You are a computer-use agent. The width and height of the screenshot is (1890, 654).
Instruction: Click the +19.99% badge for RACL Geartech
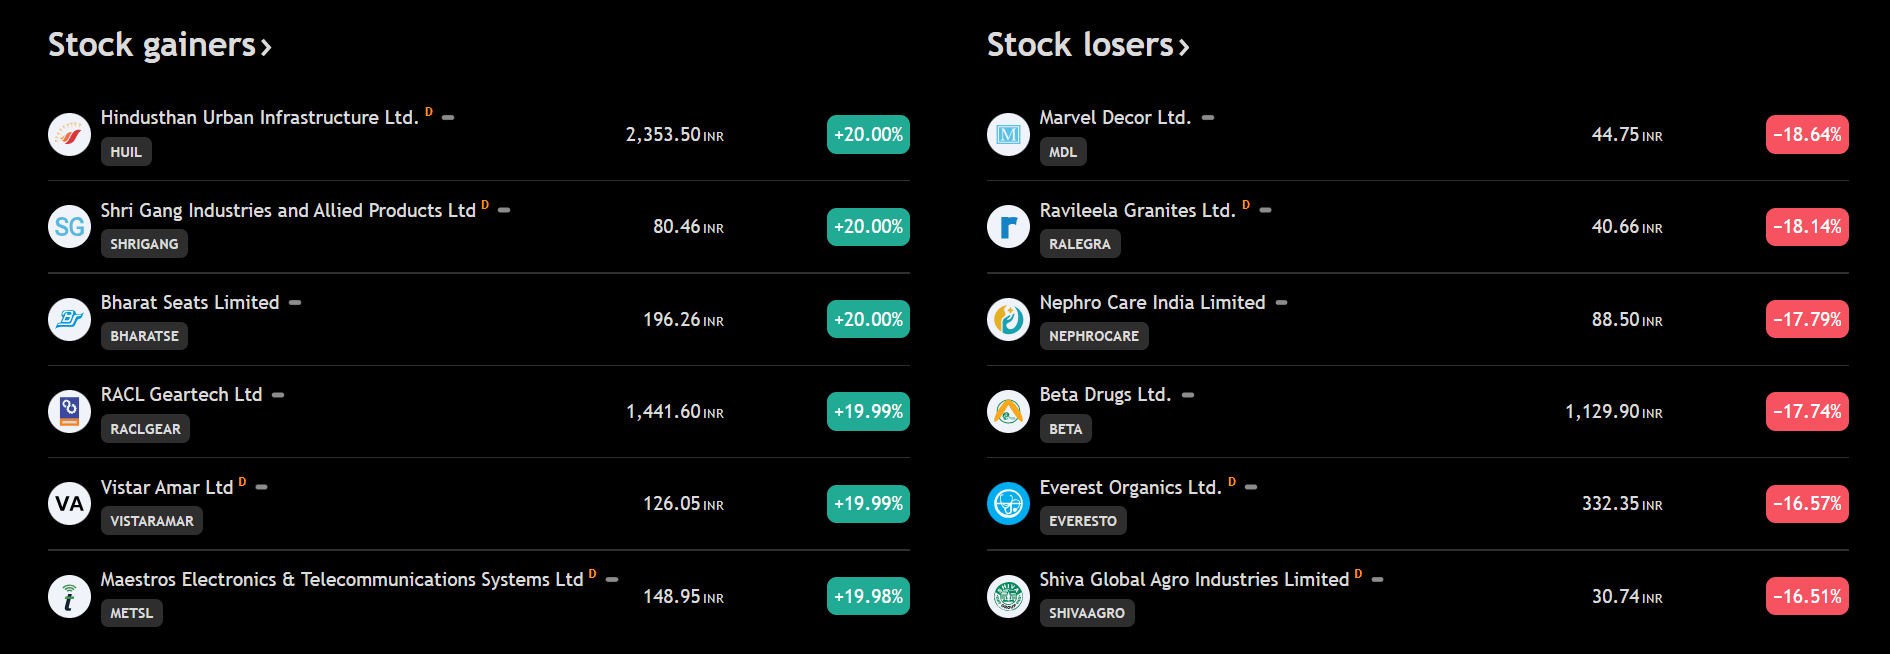pos(868,411)
